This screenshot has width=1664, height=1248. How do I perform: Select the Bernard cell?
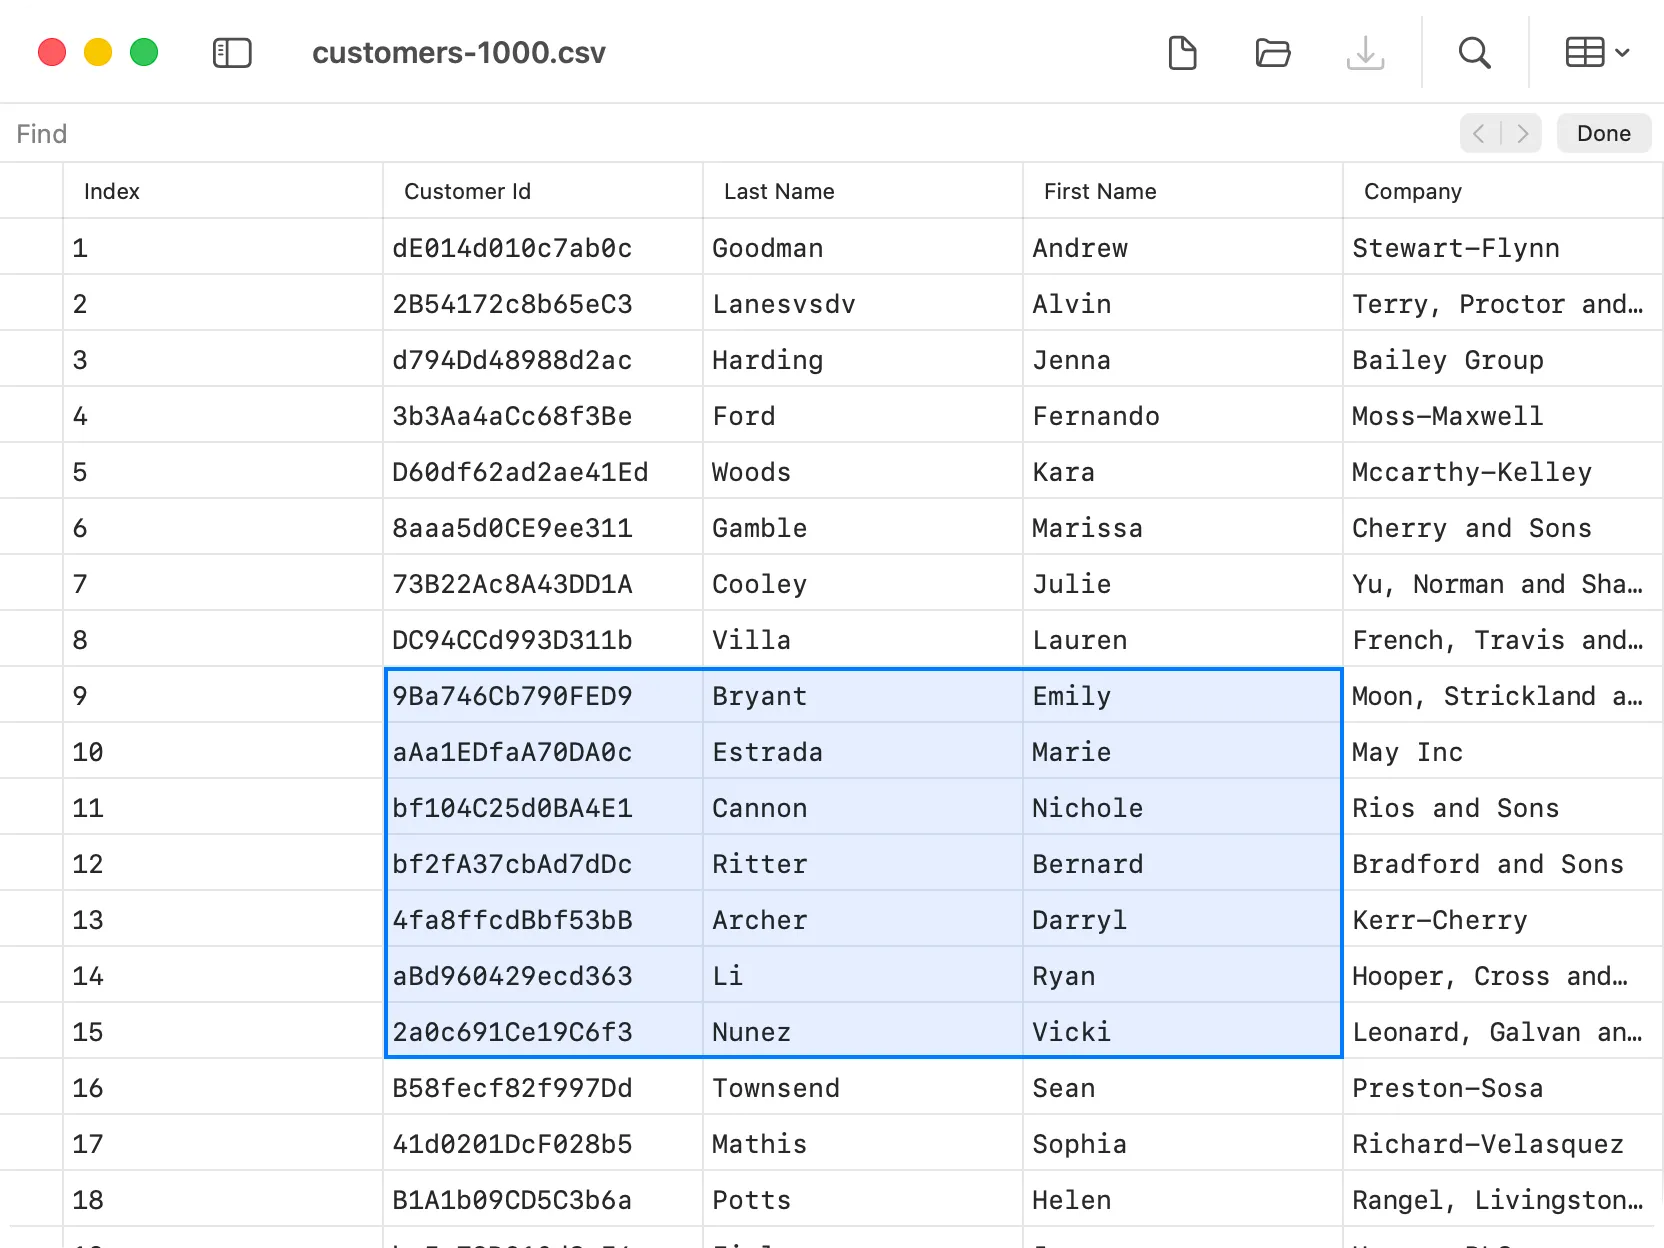tap(1183, 863)
